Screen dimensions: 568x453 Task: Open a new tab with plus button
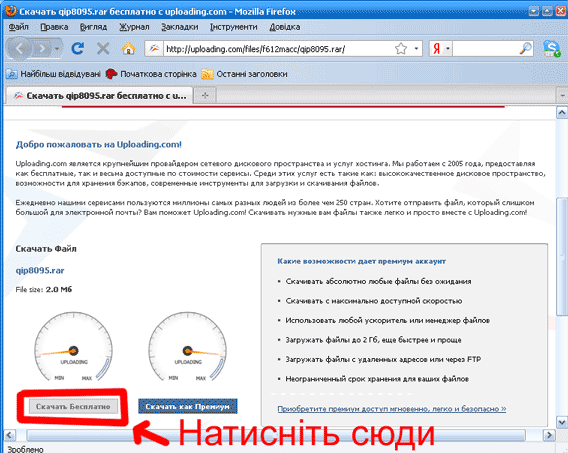[x=205, y=96]
